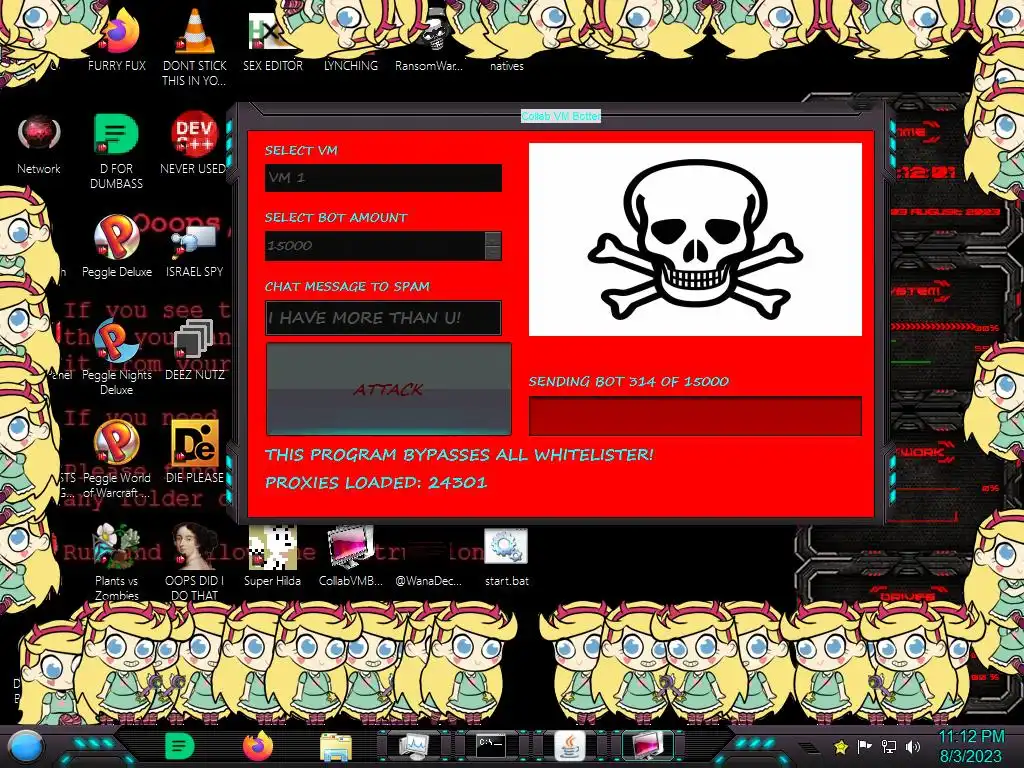This screenshot has width=1024, height=768.
Task: Switch to the Java app in taskbar
Action: 569,746
